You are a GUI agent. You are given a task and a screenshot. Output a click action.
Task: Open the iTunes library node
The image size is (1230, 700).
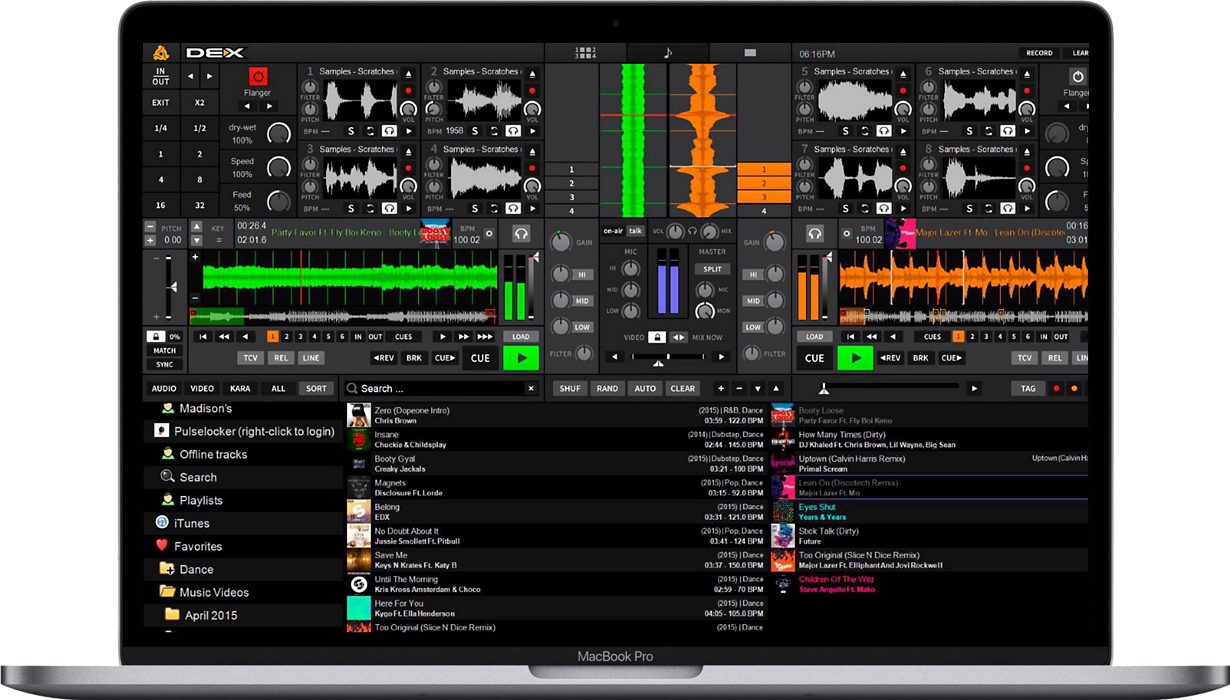(x=191, y=523)
